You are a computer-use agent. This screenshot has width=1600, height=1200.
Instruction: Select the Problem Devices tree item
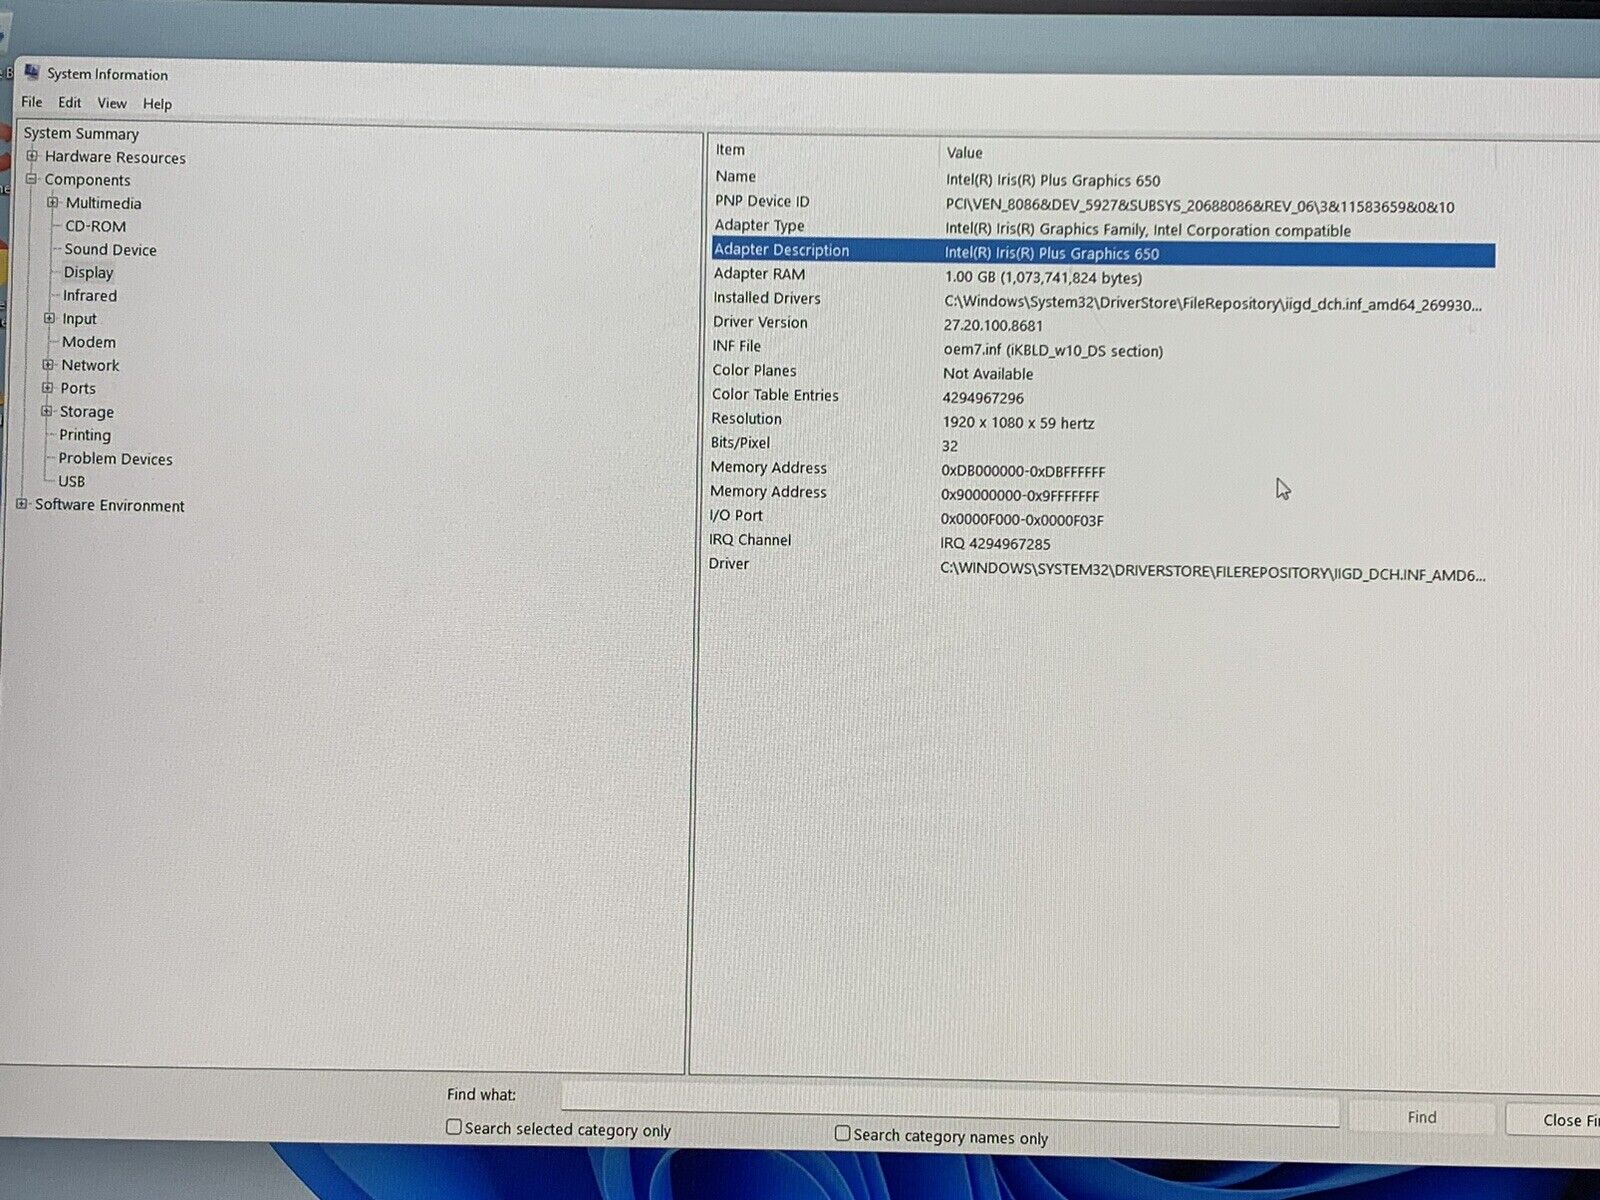click(115, 459)
